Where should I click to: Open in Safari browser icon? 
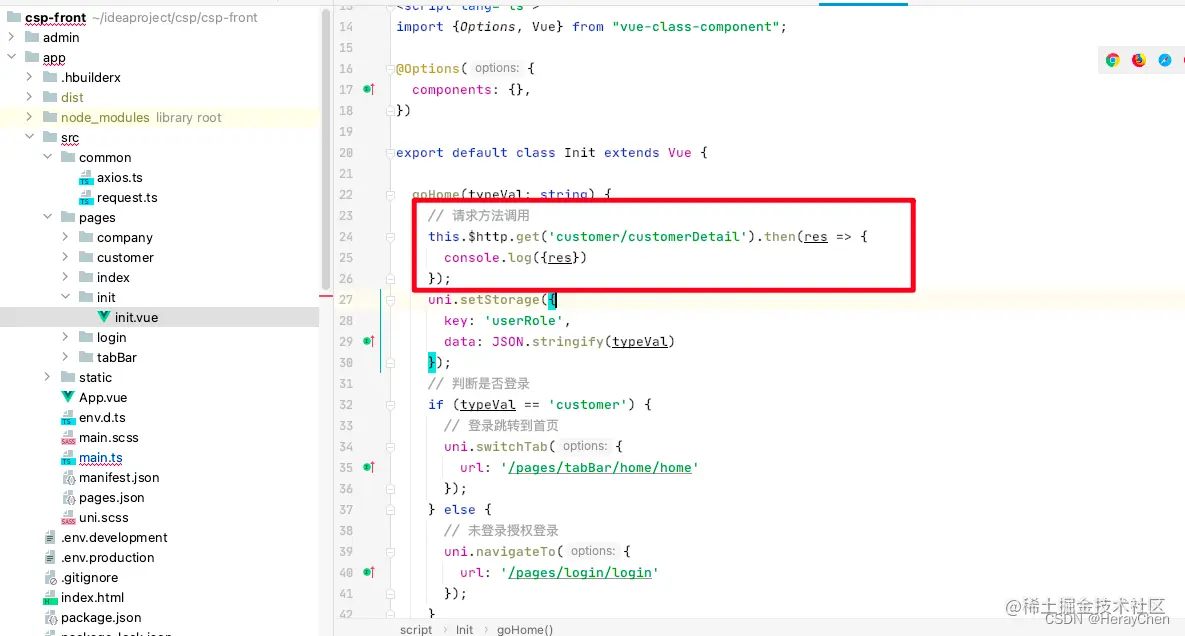pyautogui.click(x=1165, y=60)
